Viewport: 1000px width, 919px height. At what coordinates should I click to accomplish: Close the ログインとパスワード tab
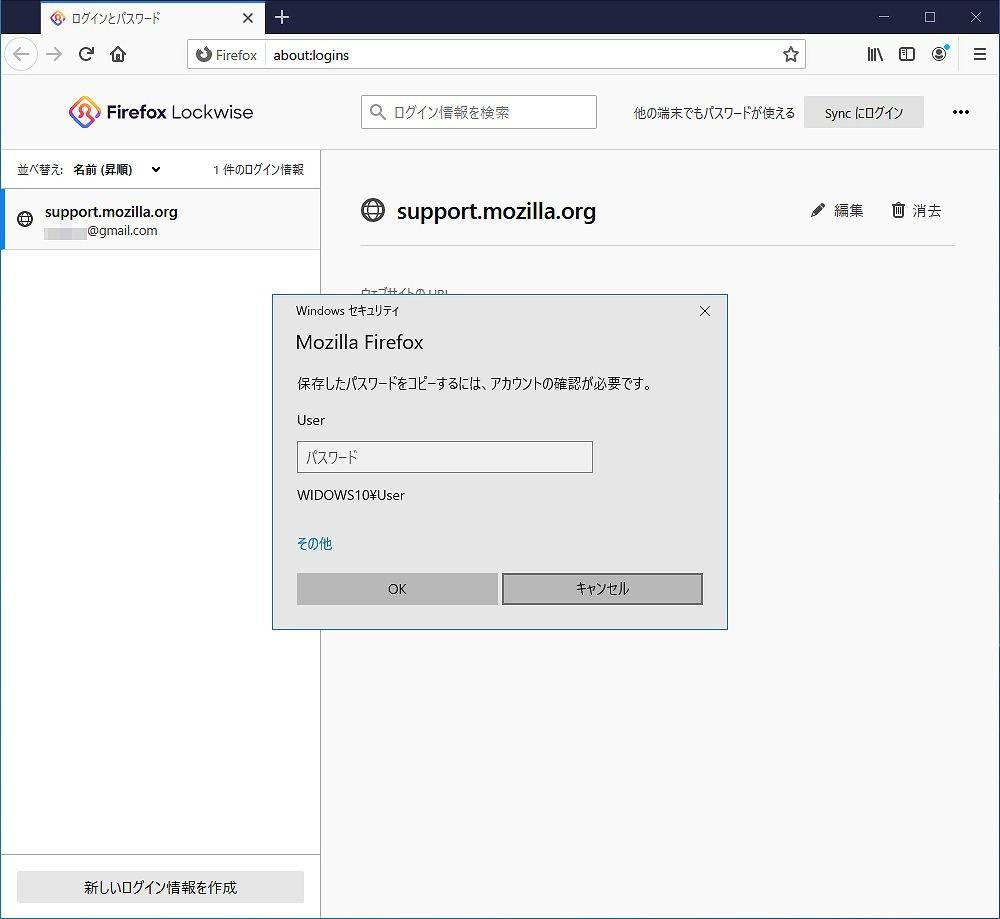[x=248, y=18]
